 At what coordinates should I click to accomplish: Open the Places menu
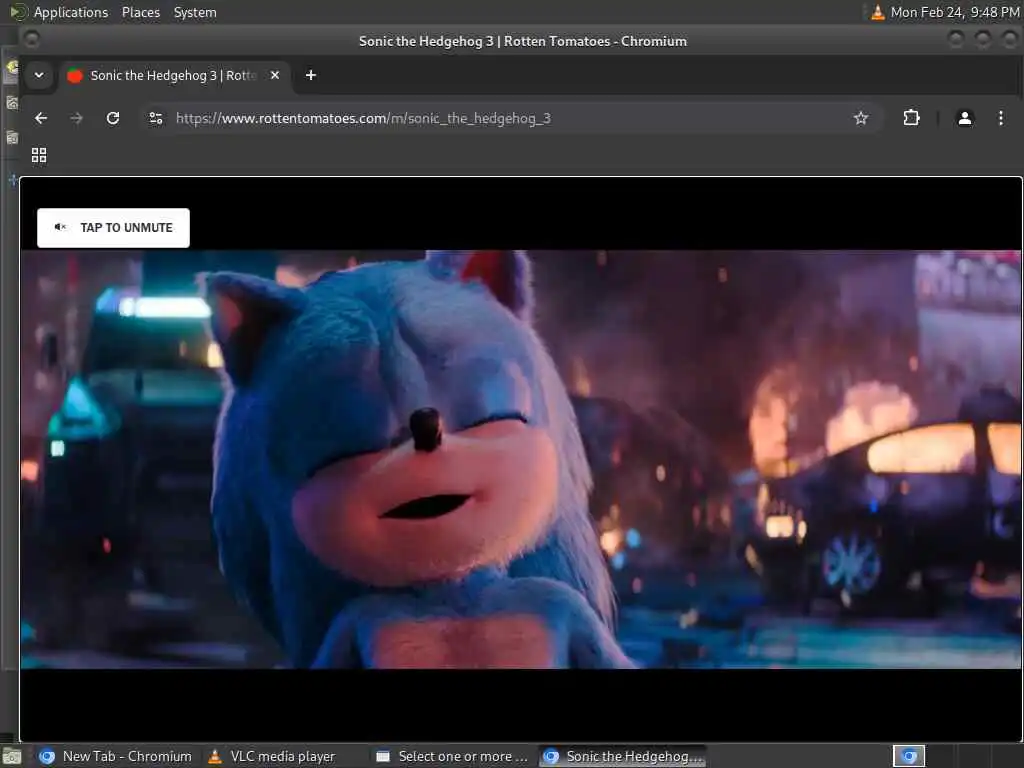tap(140, 12)
